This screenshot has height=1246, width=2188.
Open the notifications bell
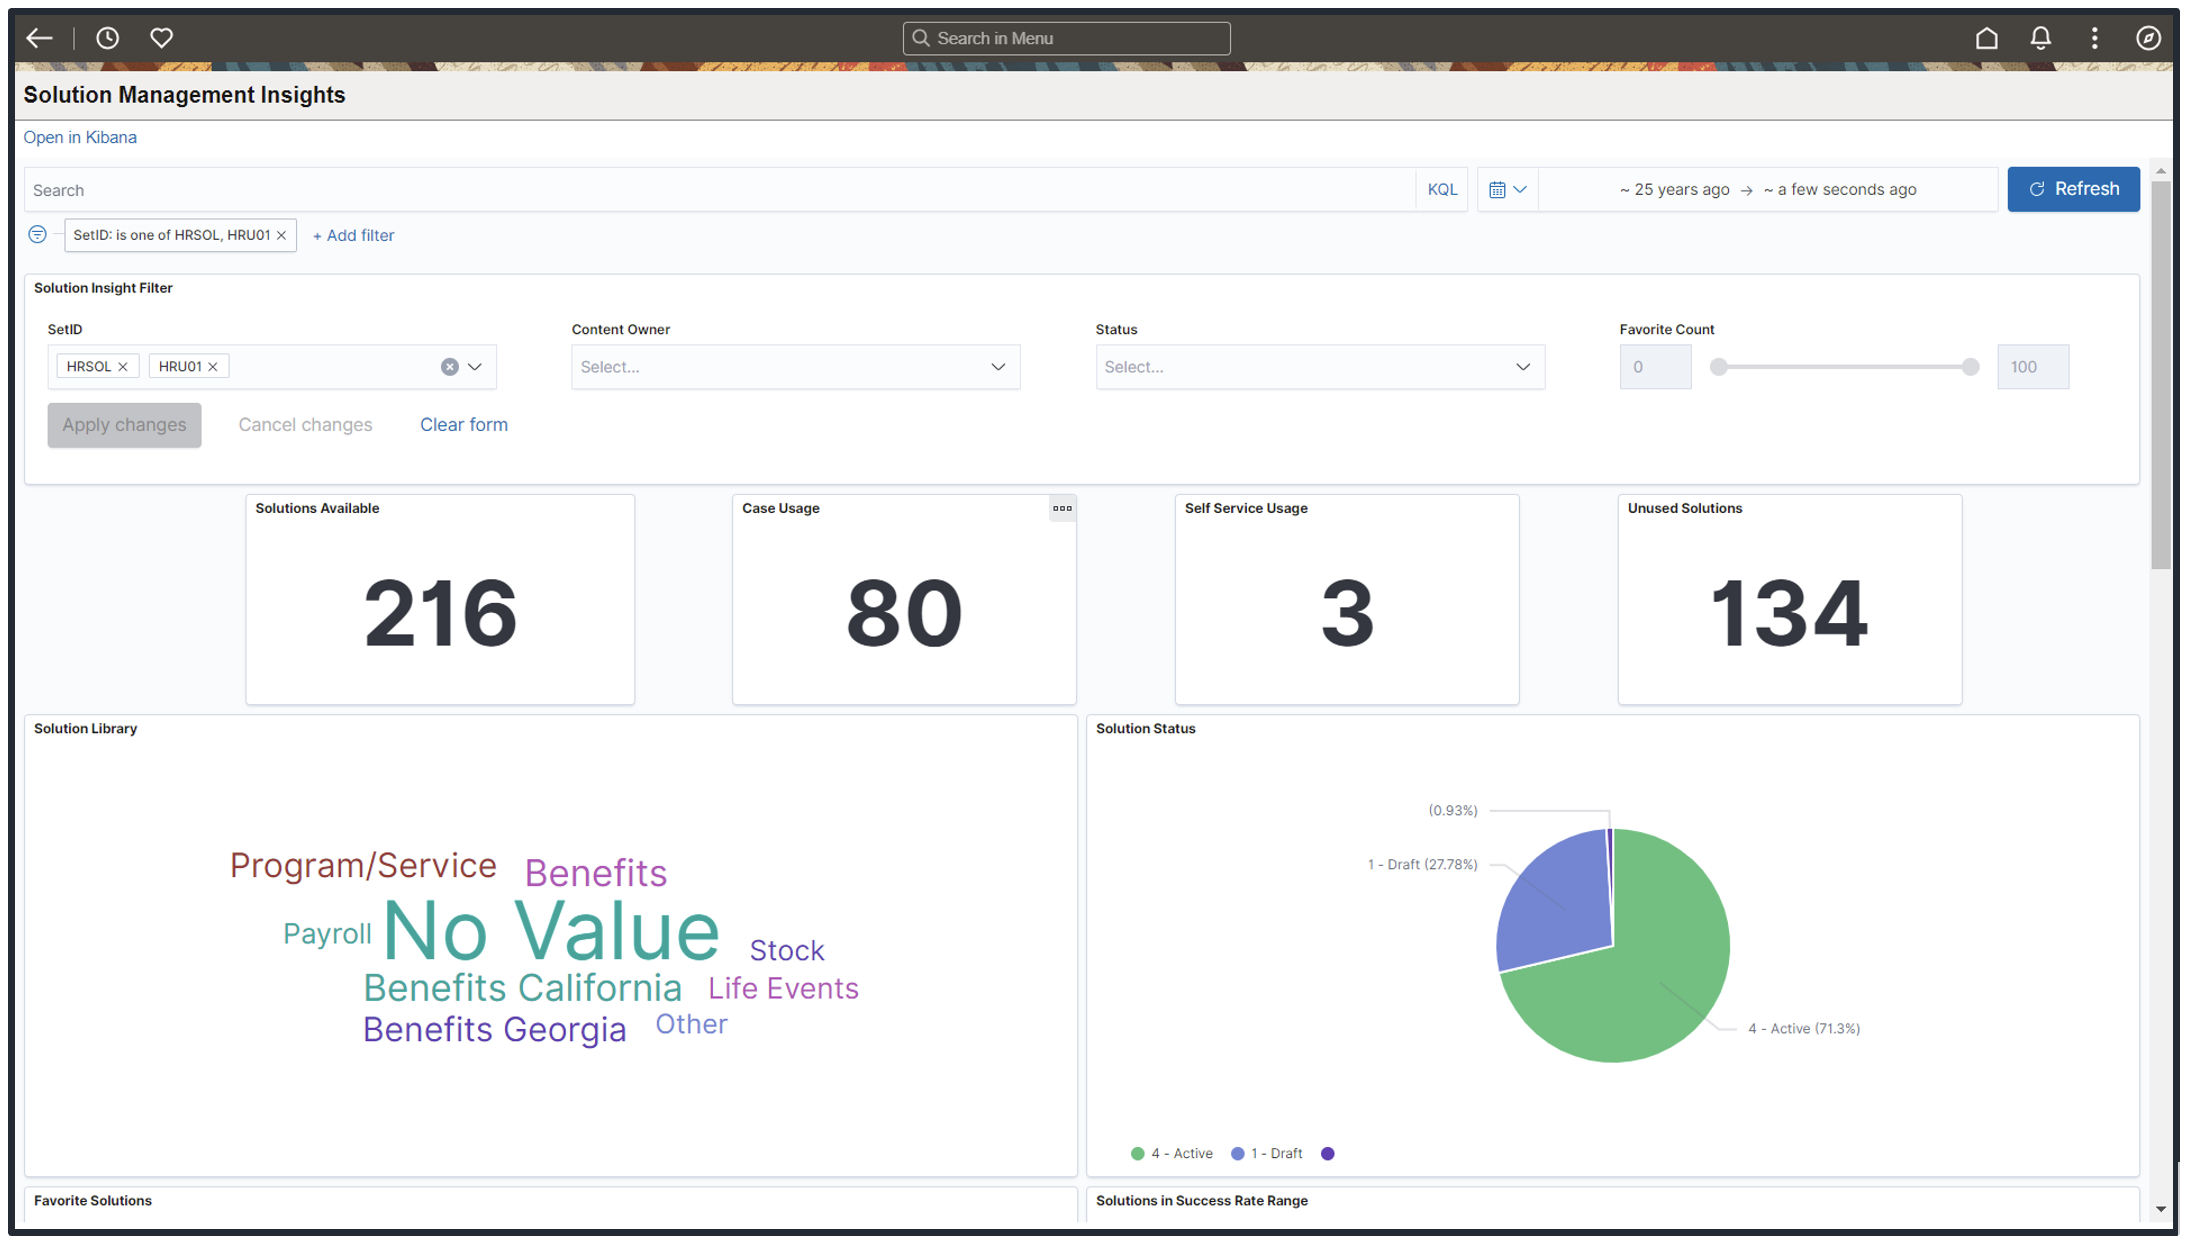(x=2040, y=38)
